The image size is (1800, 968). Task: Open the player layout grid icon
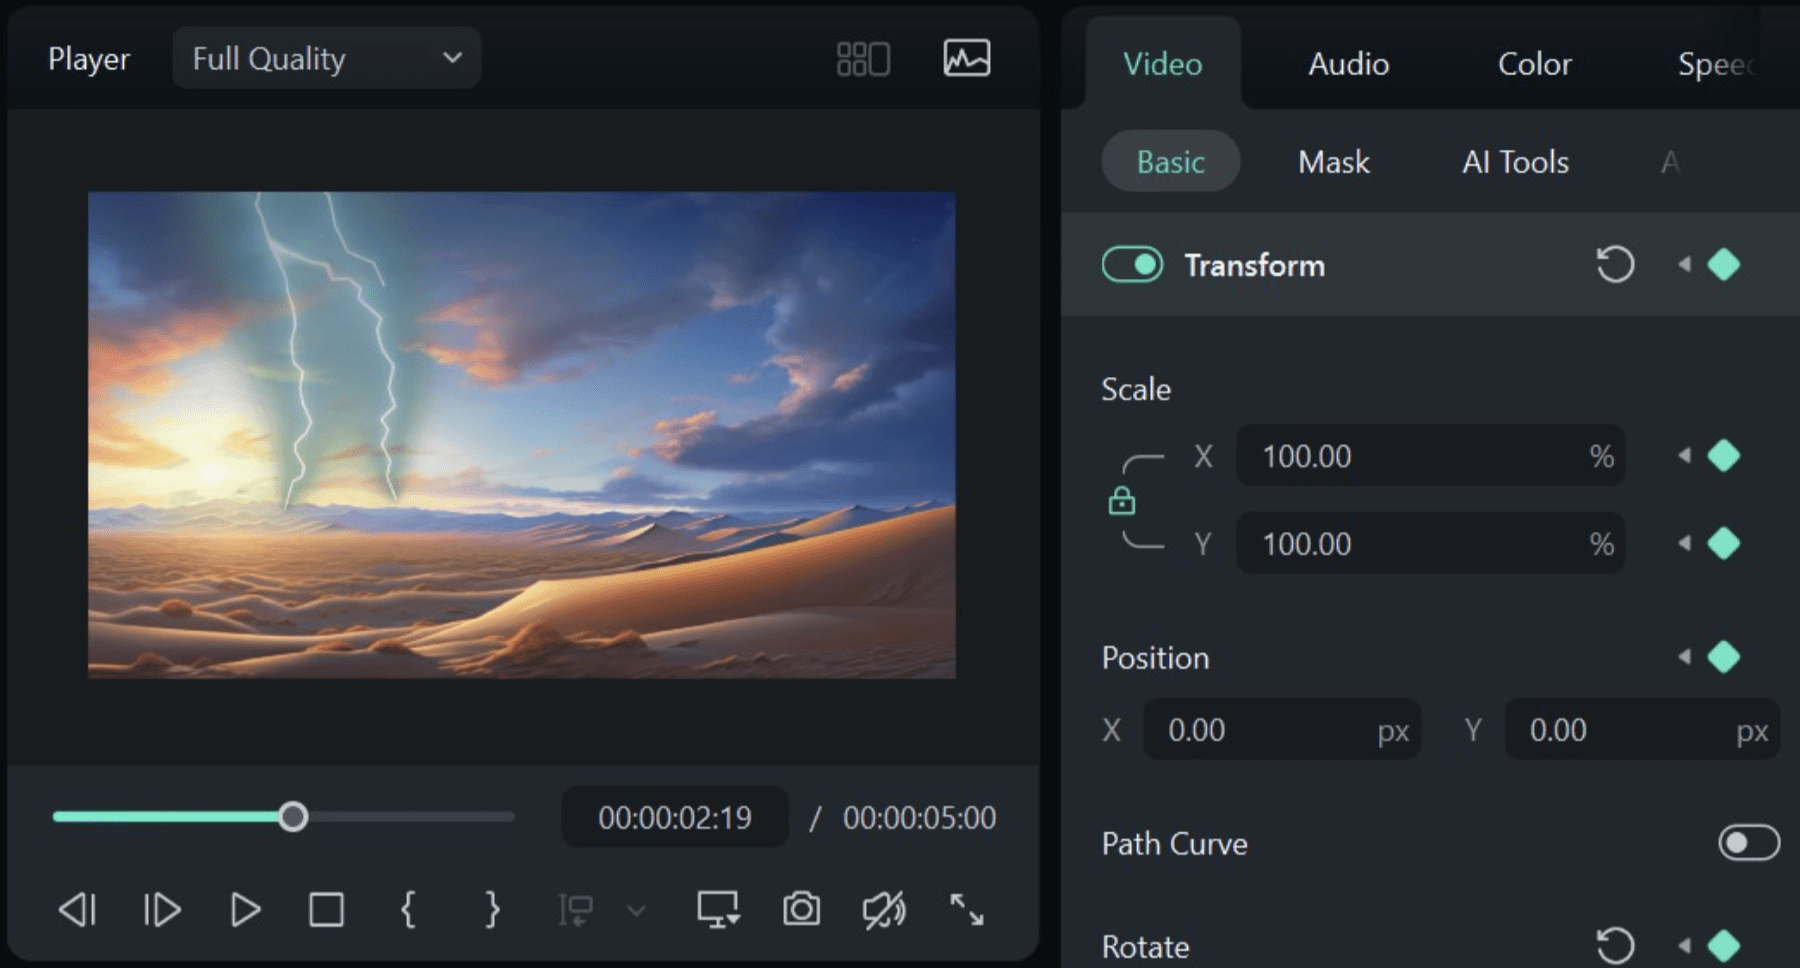(x=864, y=58)
